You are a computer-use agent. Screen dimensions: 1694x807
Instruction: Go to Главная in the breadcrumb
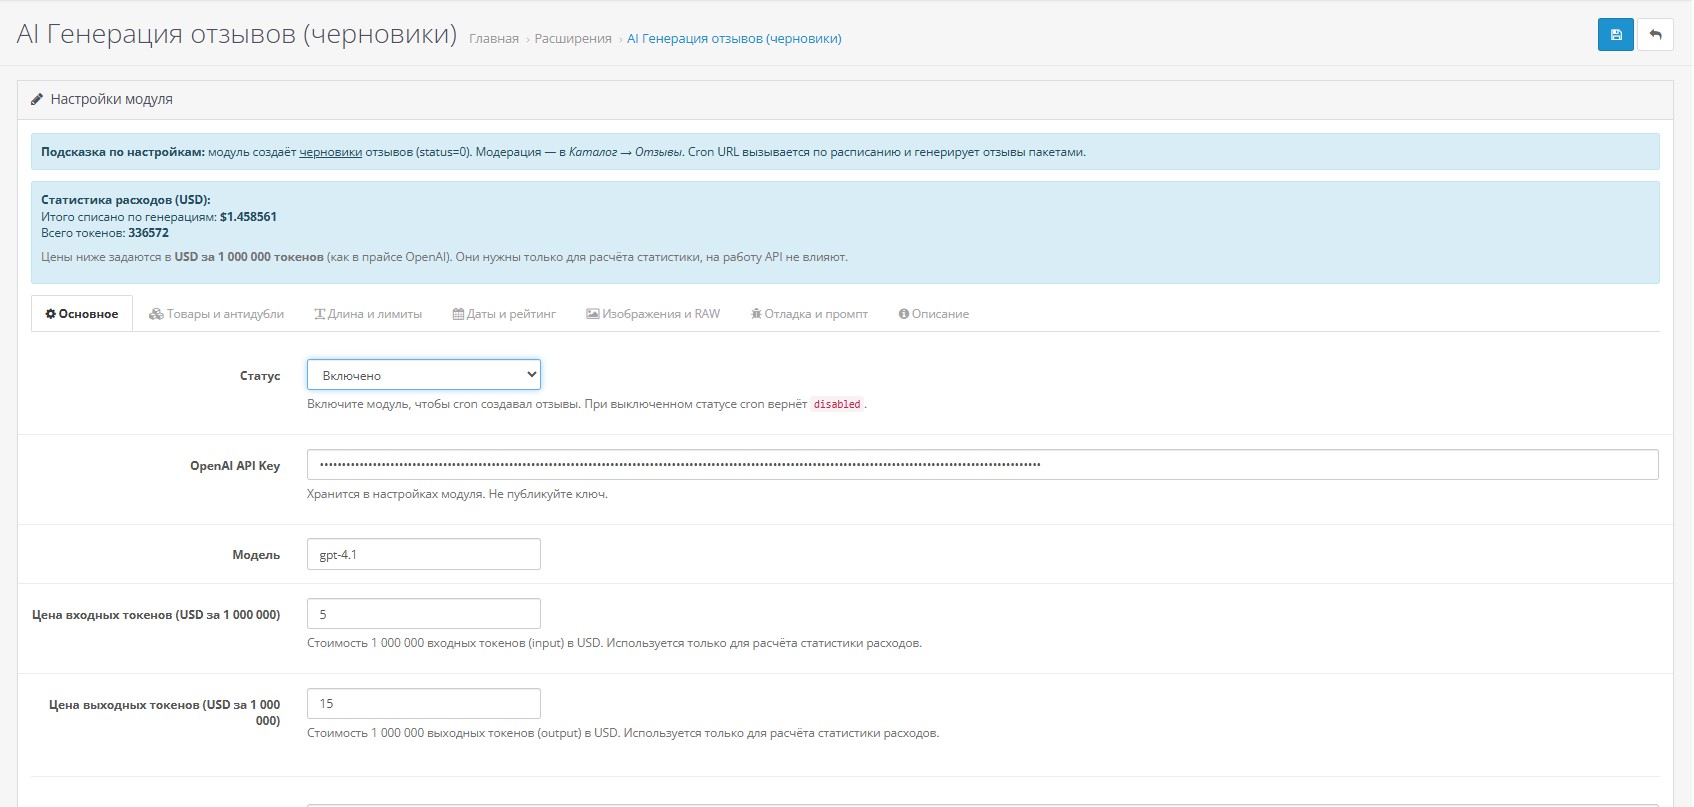coord(493,39)
